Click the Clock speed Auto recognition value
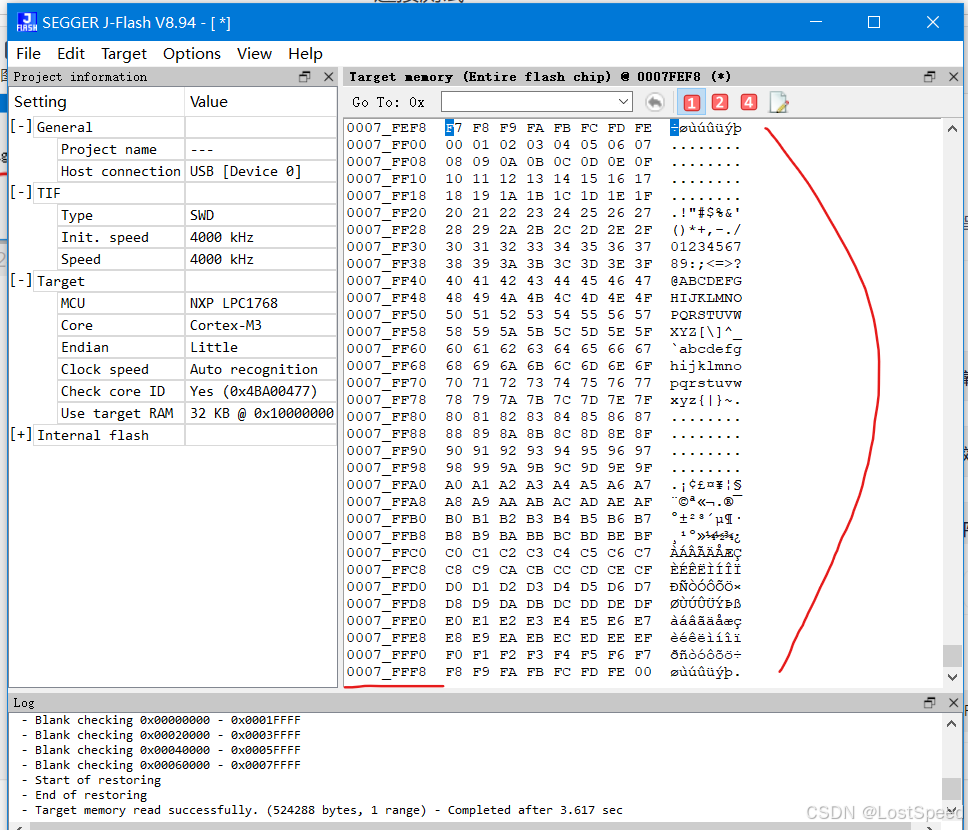Screen dimensions: 968x830 (x=254, y=369)
